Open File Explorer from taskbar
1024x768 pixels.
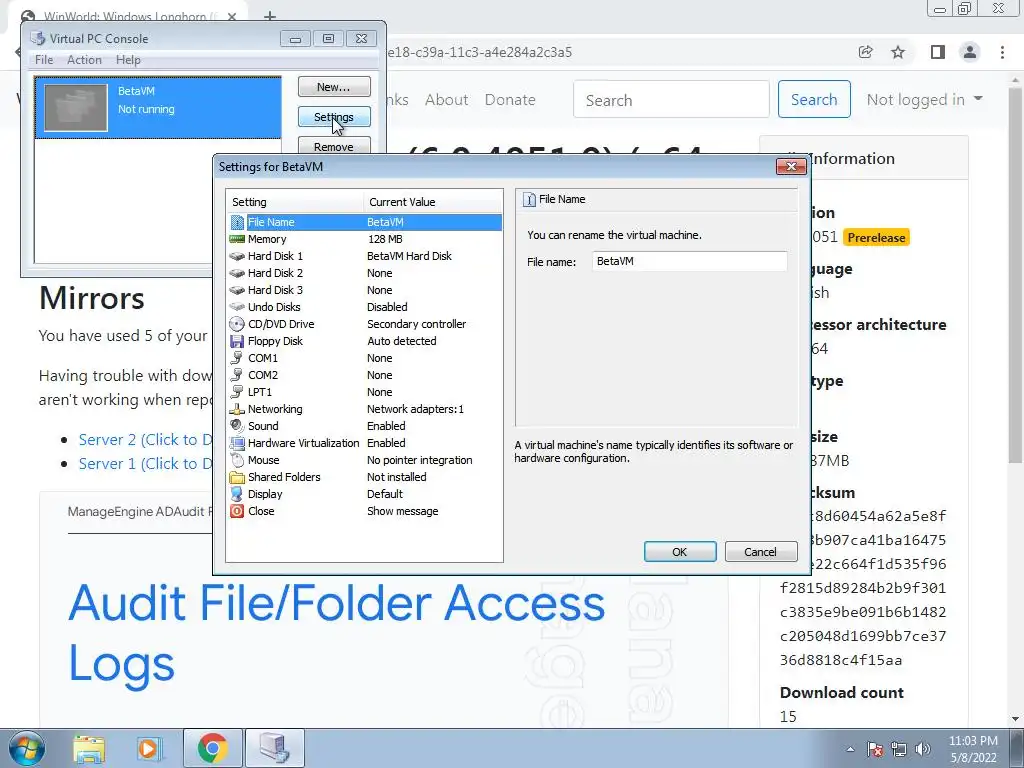89,748
